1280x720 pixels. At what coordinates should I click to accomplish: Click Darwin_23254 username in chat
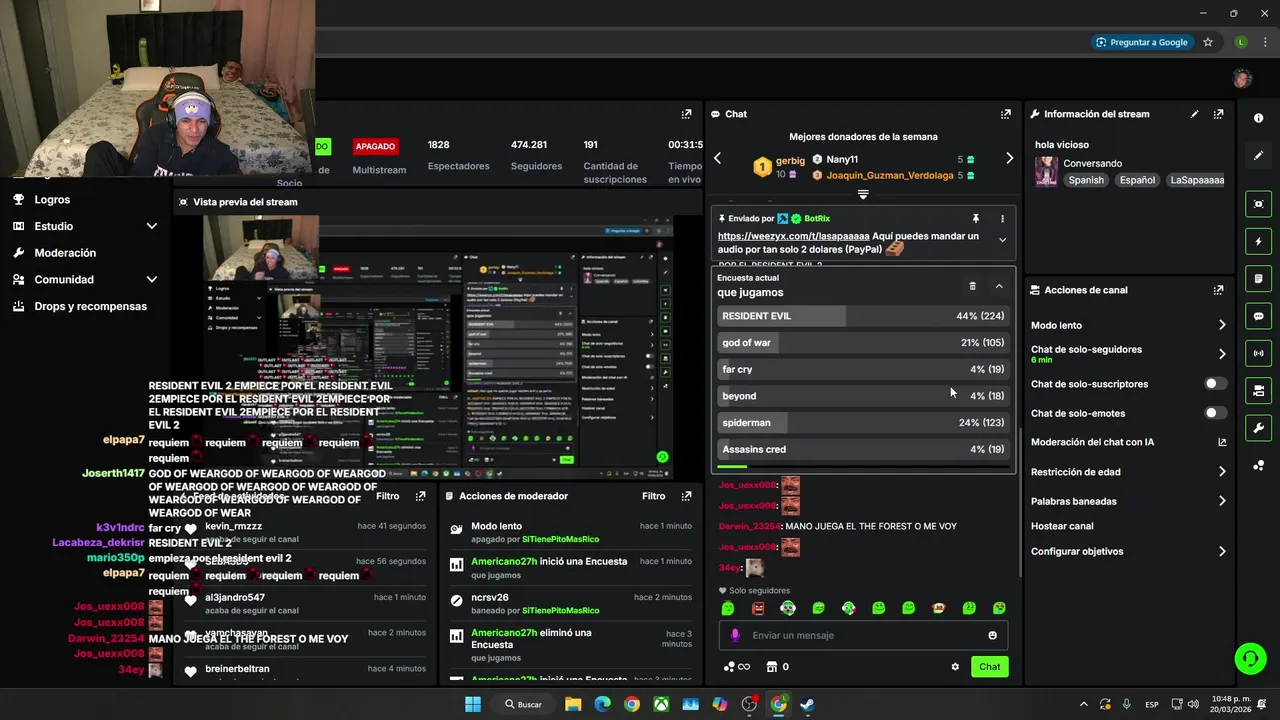tap(750, 526)
